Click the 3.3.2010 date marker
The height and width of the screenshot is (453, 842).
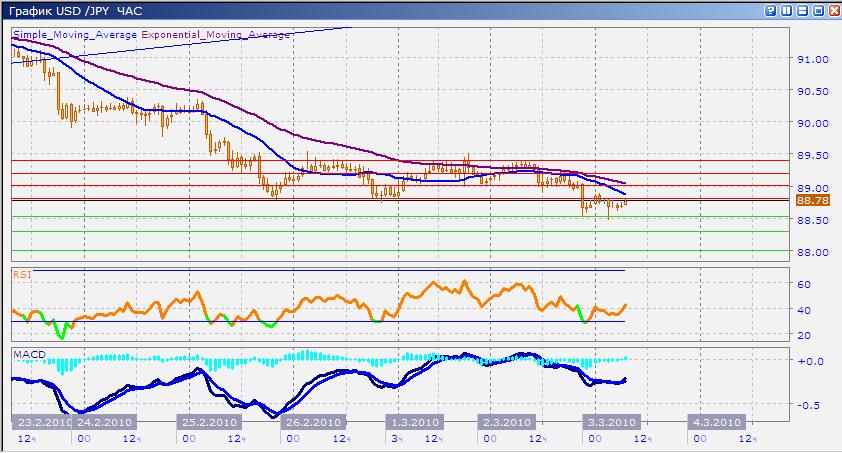pos(610,422)
